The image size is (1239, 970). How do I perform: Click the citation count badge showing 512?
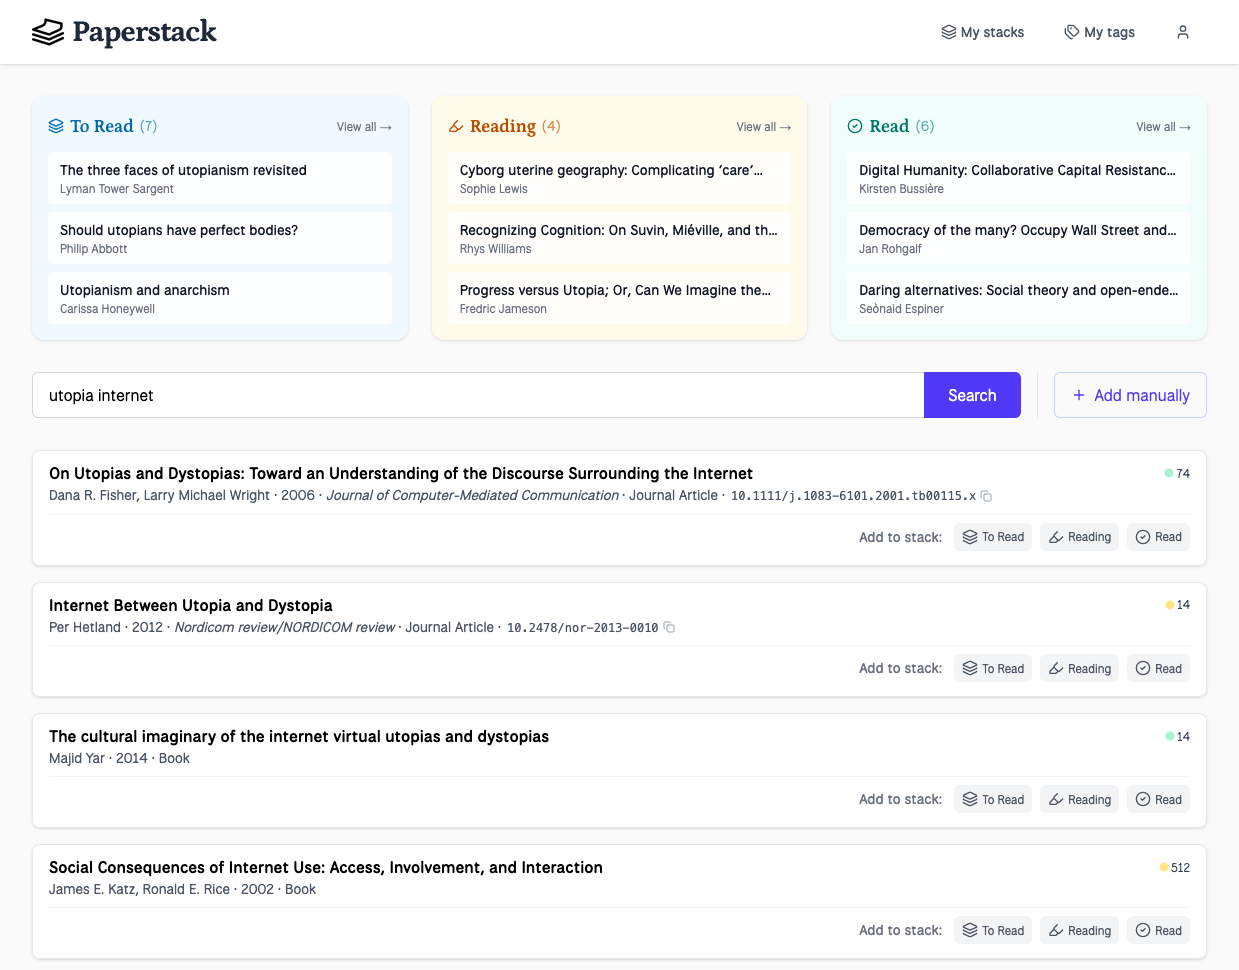pos(1172,867)
